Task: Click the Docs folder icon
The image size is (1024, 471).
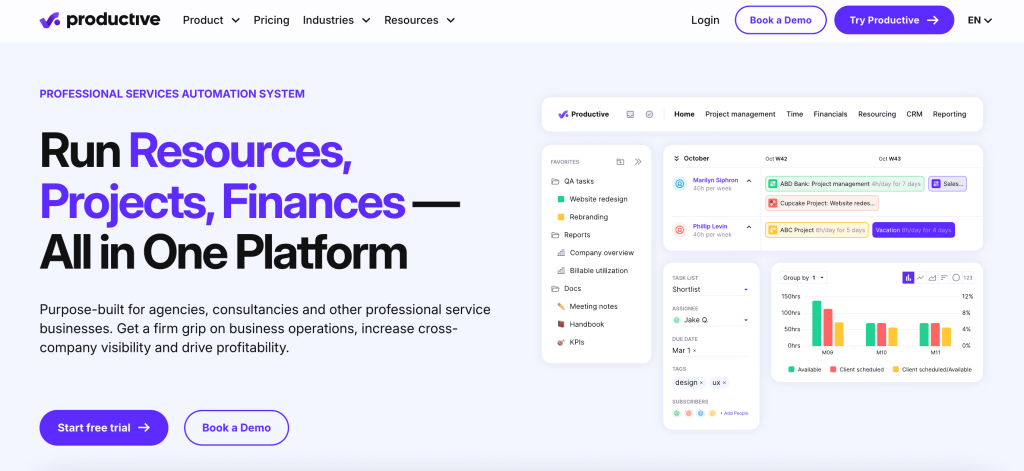Action: pos(555,288)
